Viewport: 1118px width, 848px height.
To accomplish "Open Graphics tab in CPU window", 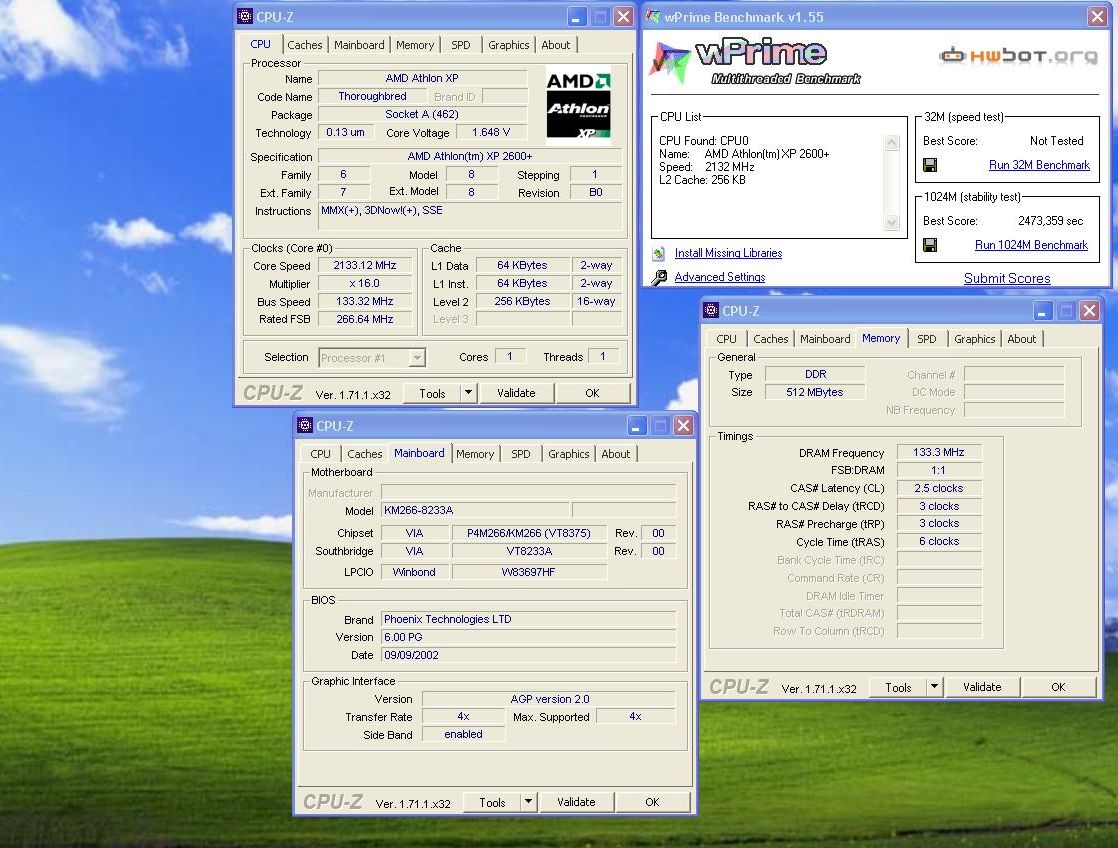I will (508, 45).
